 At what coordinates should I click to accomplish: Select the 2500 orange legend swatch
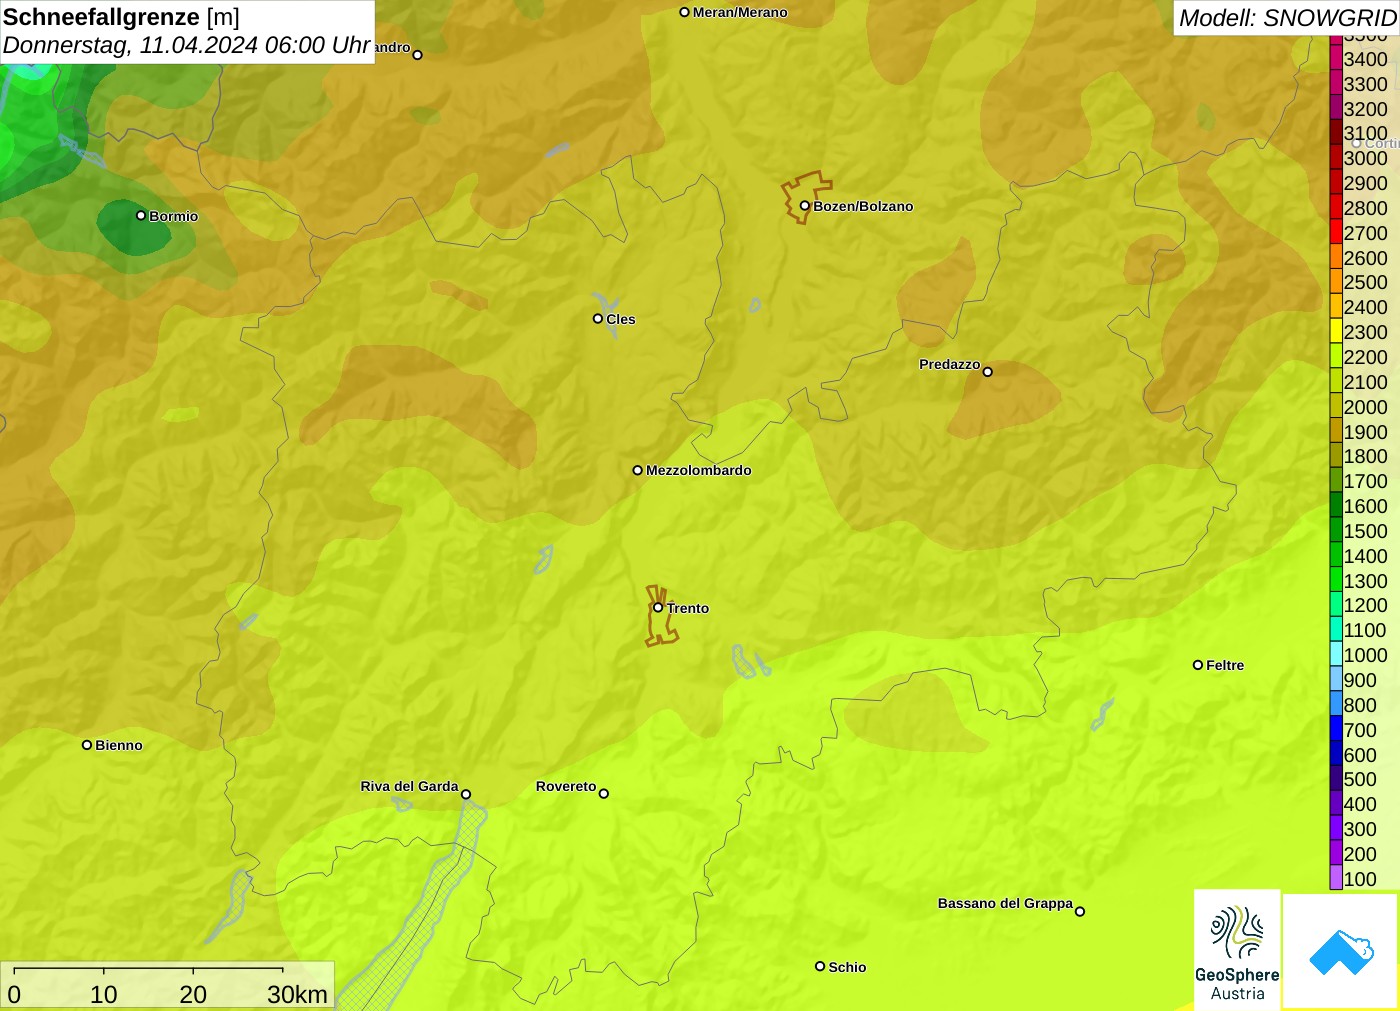(1336, 282)
